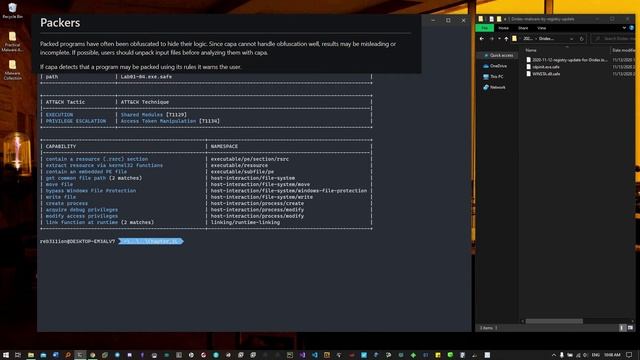Click 'create process' capability row

coord(67,203)
